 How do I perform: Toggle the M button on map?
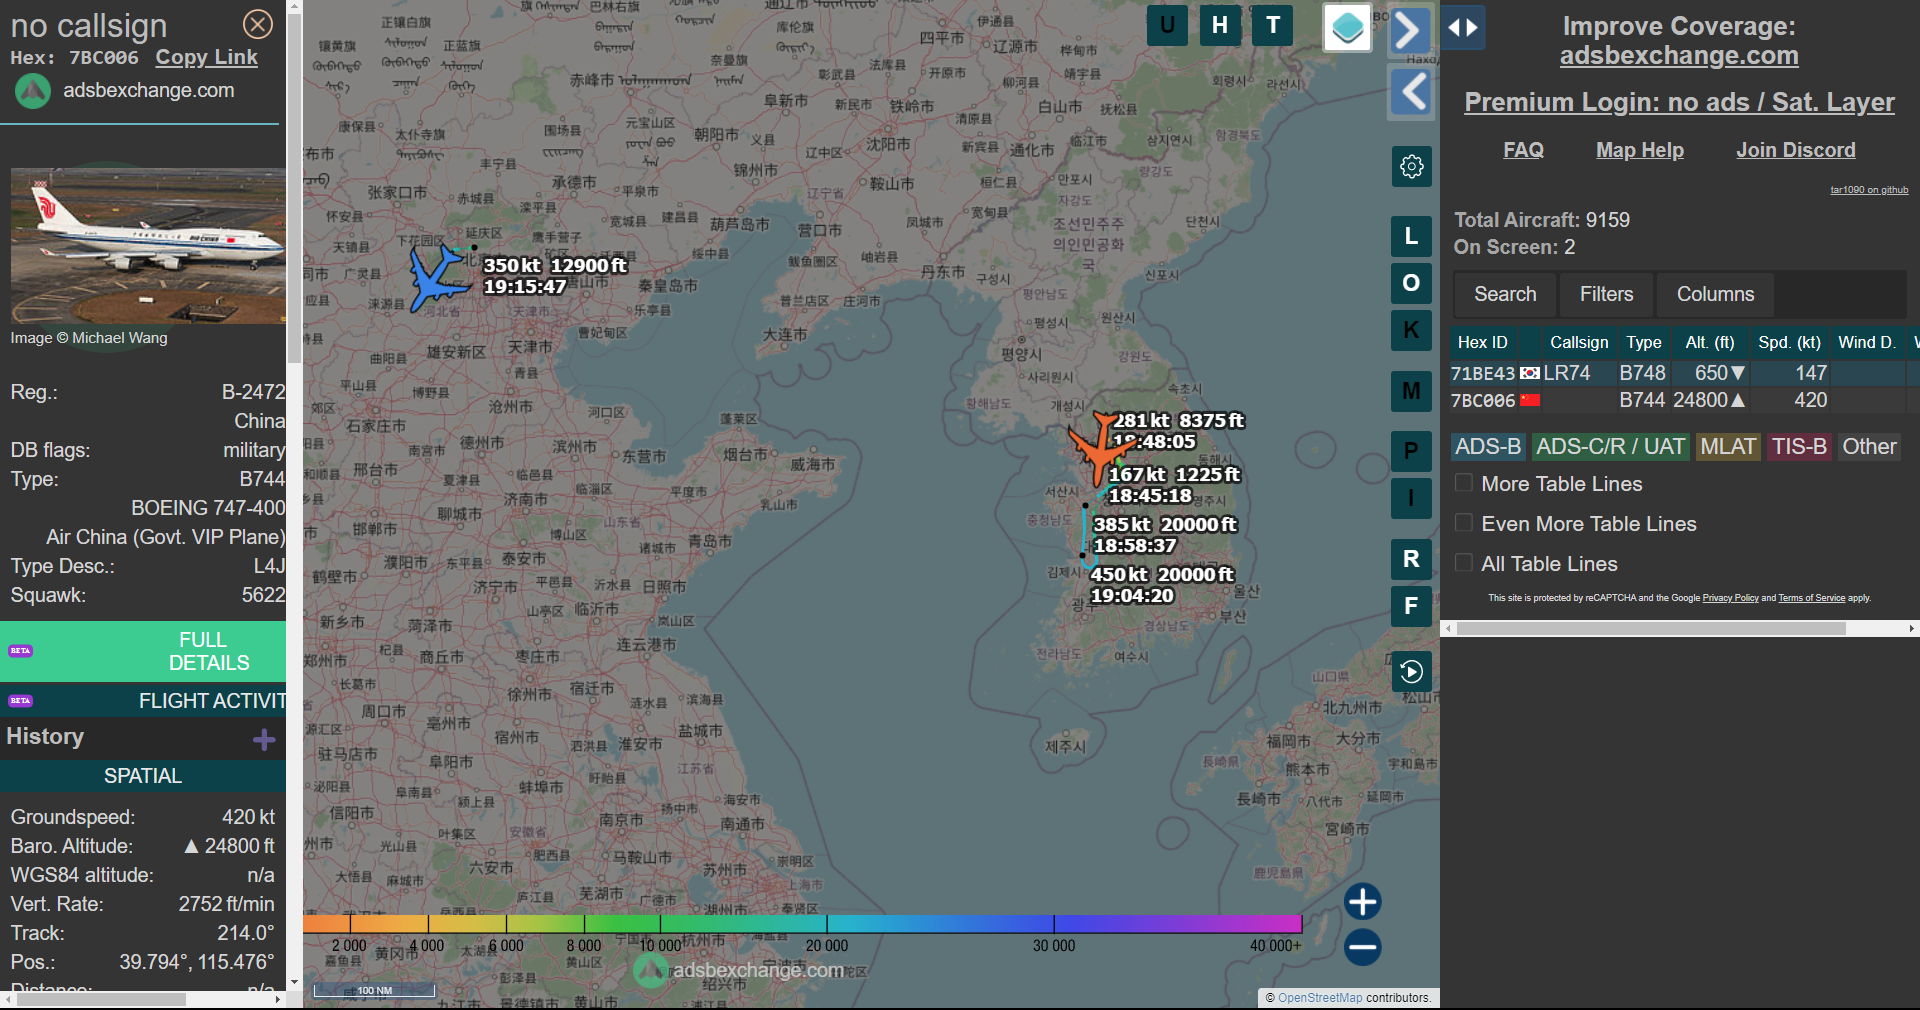pyautogui.click(x=1411, y=391)
